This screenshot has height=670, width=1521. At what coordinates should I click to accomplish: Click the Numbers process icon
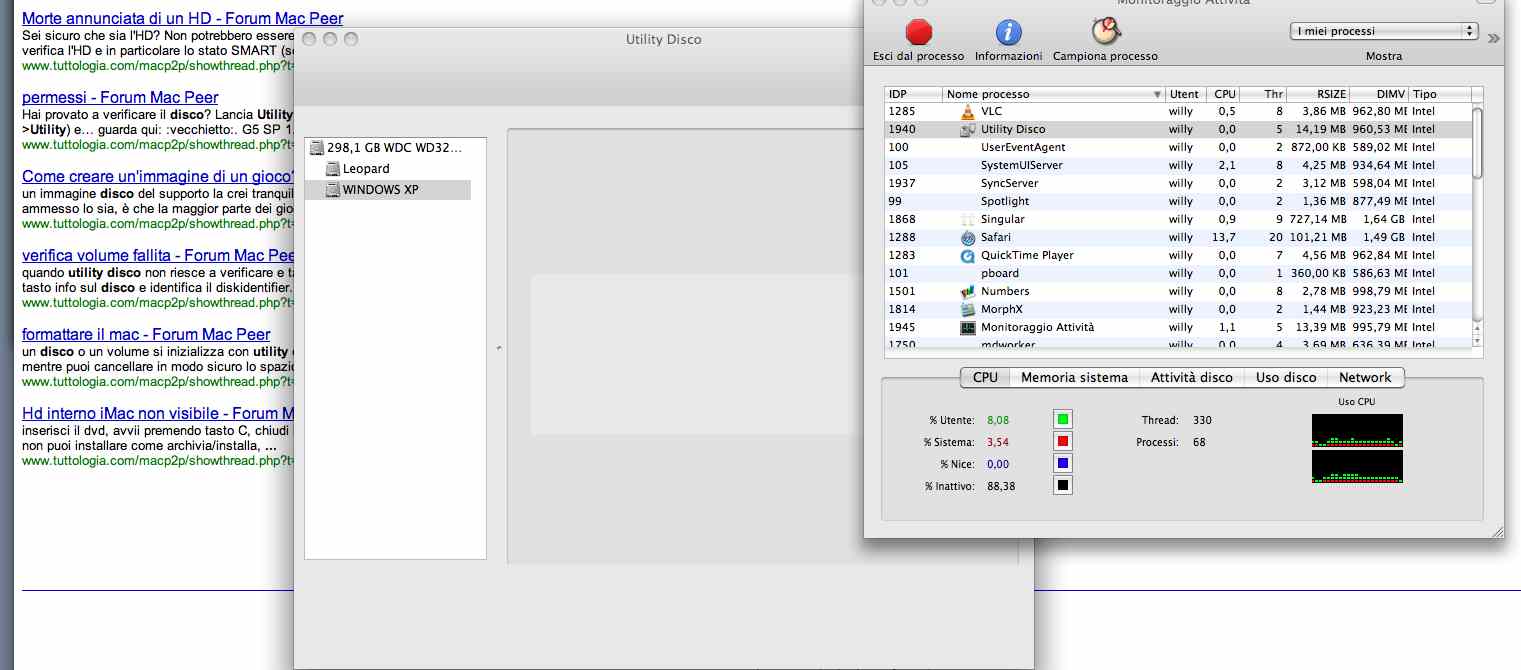[x=967, y=291]
